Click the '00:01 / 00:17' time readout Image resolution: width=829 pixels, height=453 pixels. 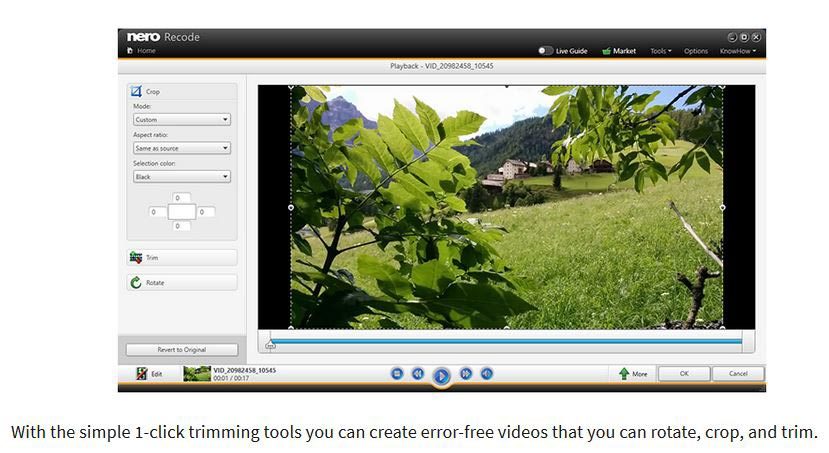(x=231, y=378)
